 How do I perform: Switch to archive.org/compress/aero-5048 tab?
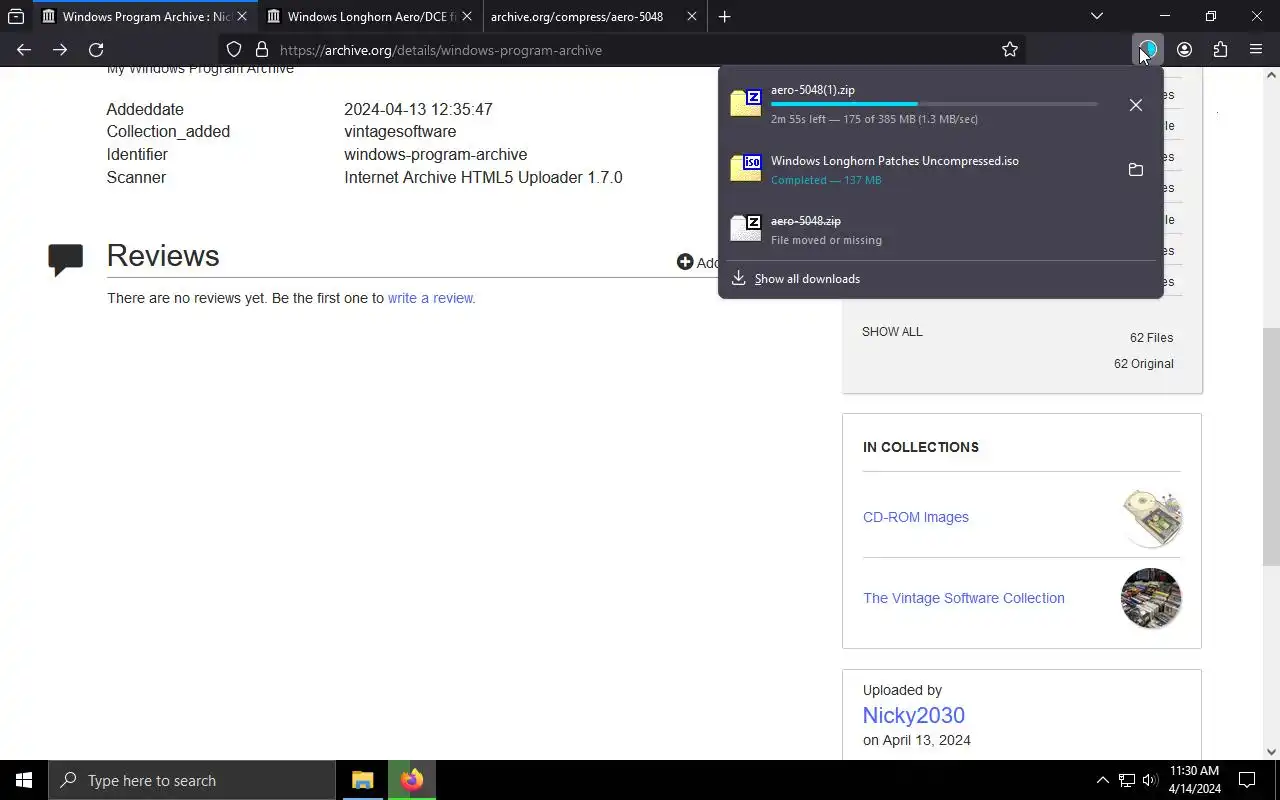[x=594, y=16]
